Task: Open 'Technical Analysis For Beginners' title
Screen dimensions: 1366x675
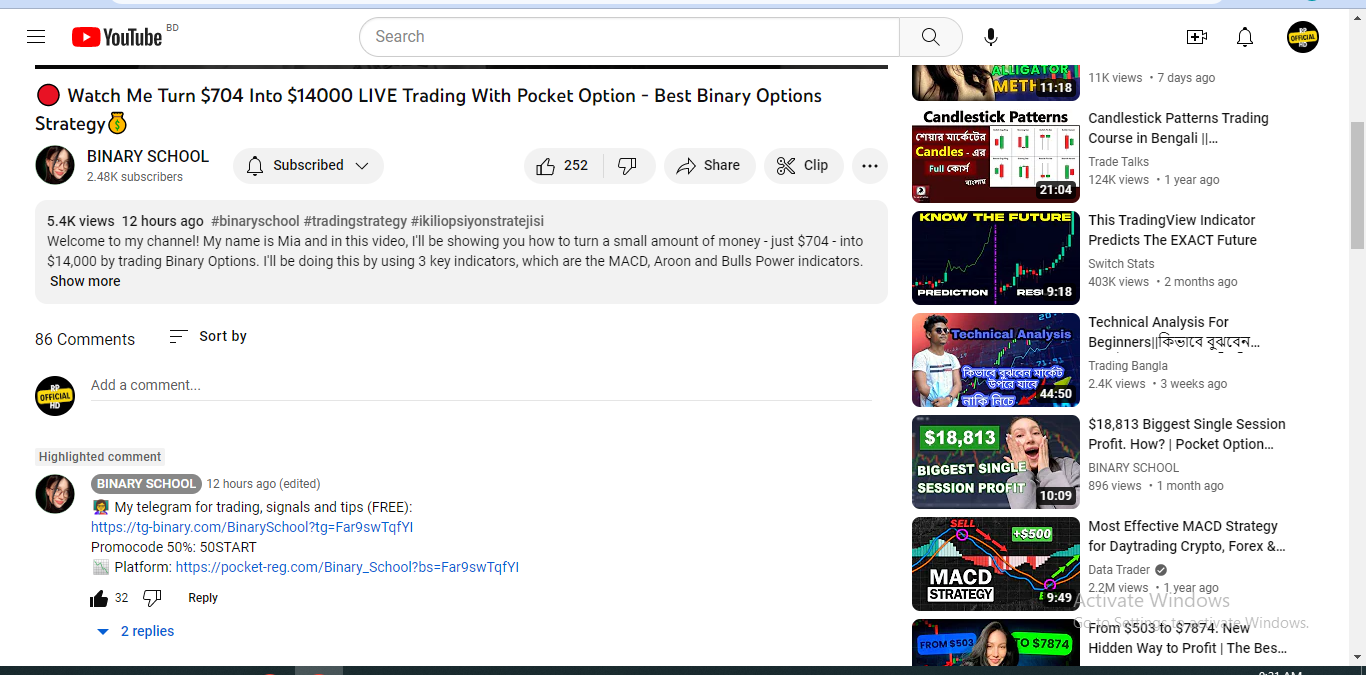Action: click(1174, 332)
